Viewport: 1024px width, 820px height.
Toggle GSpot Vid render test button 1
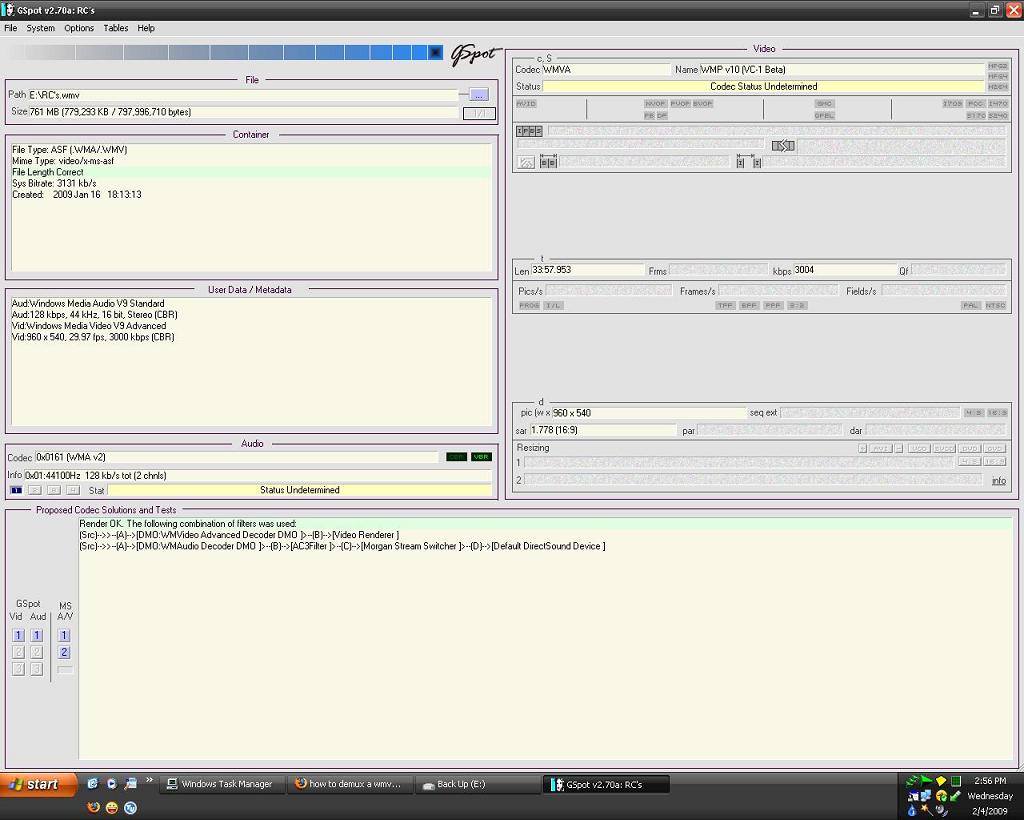coord(18,635)
